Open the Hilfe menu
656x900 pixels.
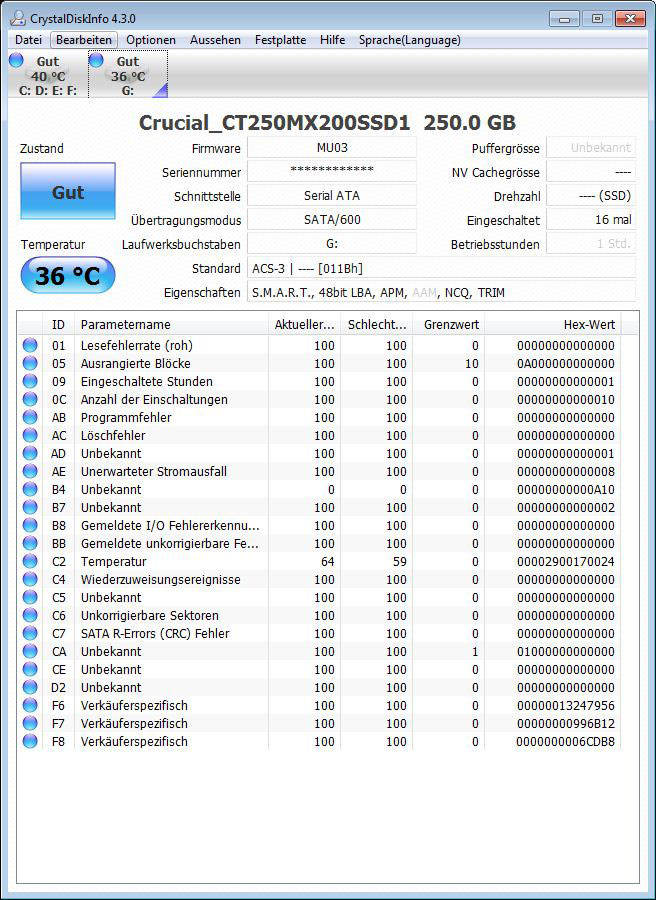[332, 40]
